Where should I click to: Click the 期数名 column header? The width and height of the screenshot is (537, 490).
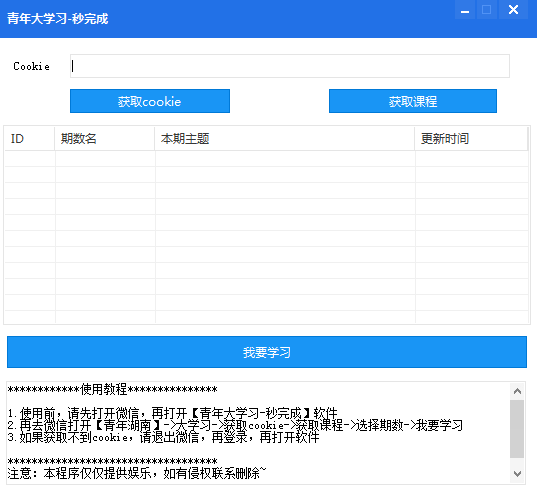coord(104,139)
